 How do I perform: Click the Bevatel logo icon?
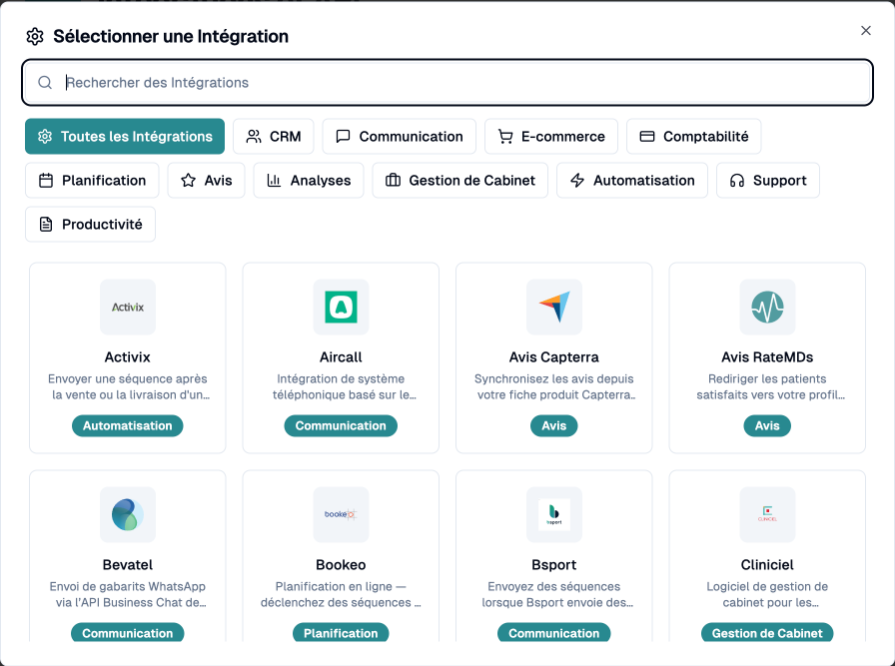127,515
